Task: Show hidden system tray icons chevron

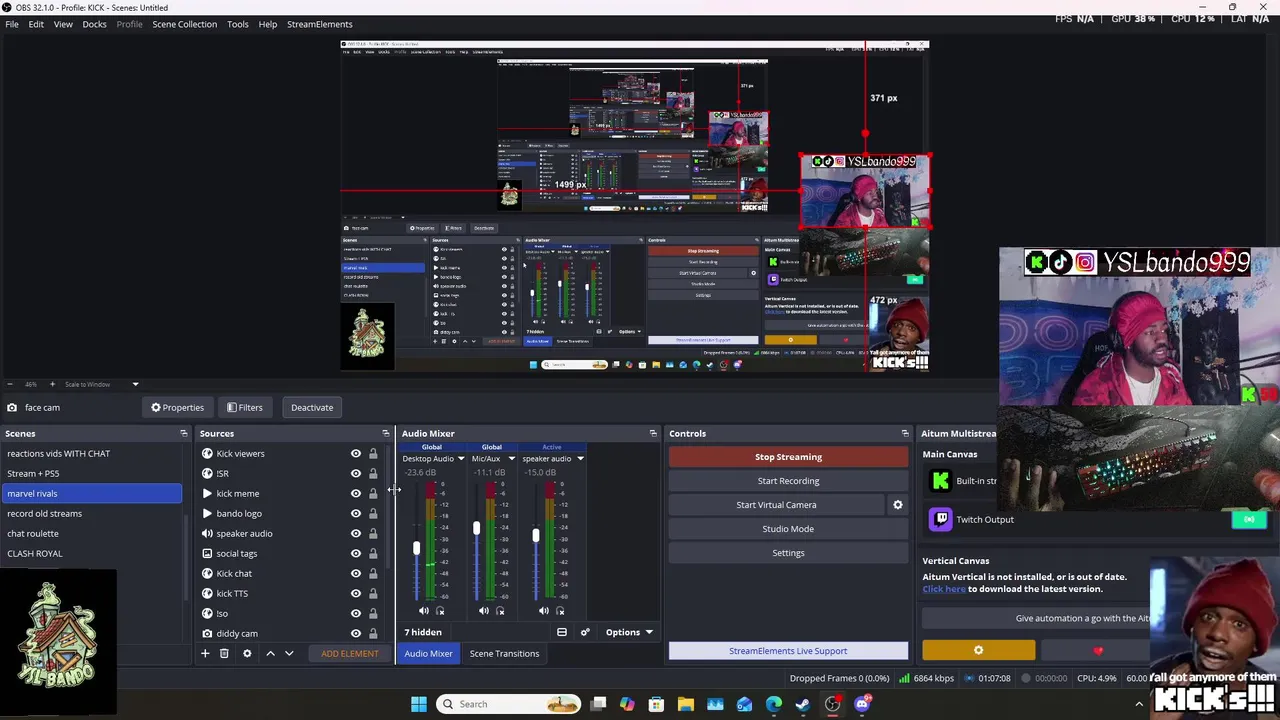Action: pyautogui.click(x=1139, y=704)
